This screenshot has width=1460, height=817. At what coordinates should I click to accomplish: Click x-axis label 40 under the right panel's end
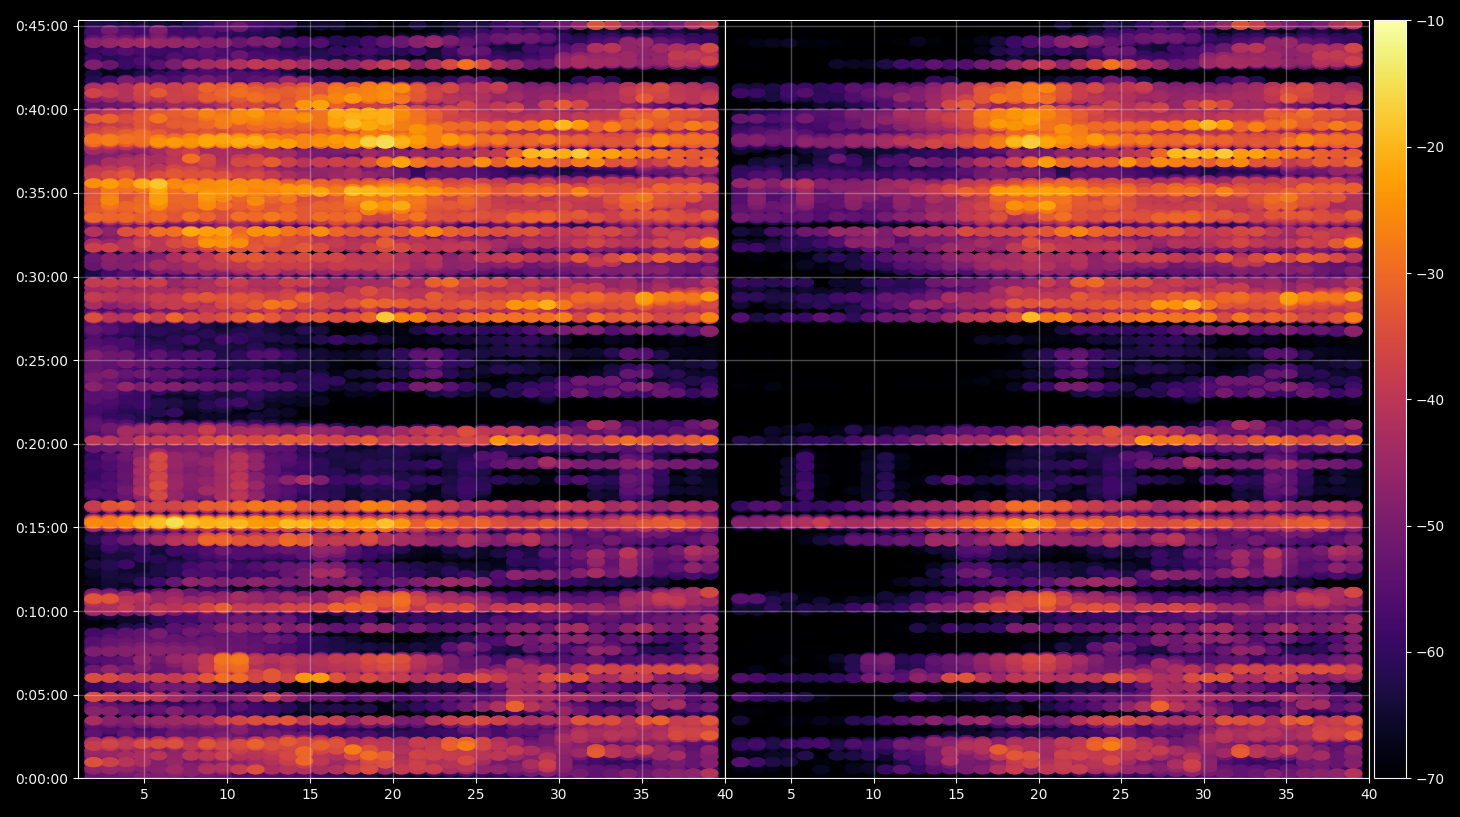pyautogui.click(x=1369, y=795)
